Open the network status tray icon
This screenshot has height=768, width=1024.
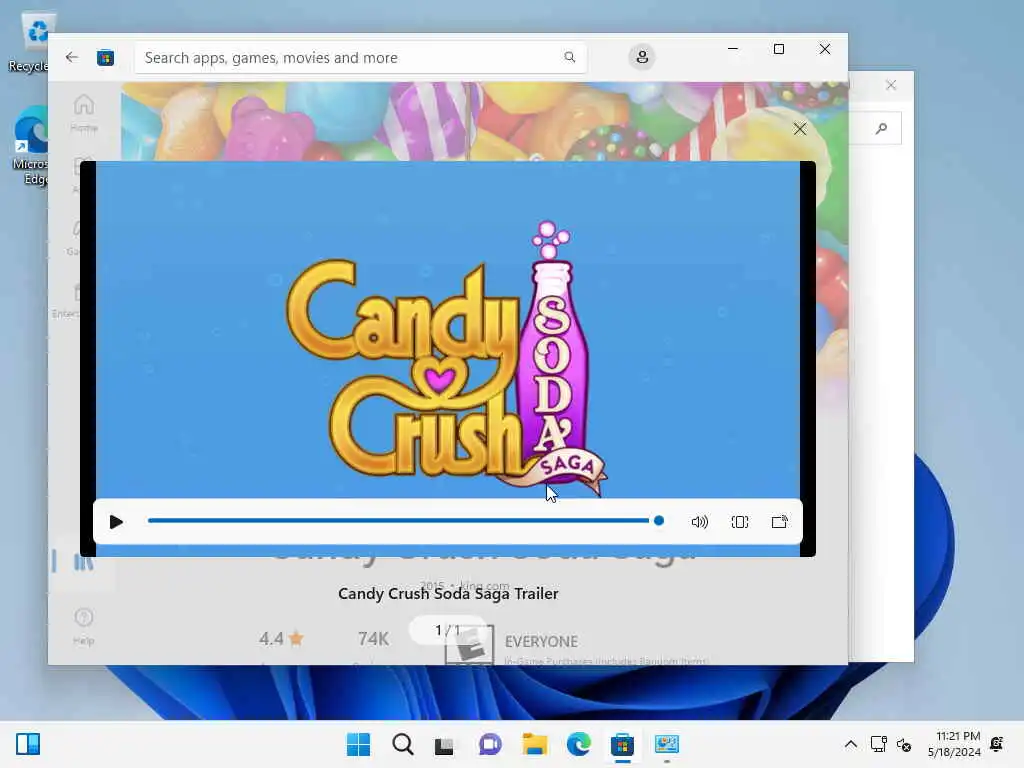point(878,744)
